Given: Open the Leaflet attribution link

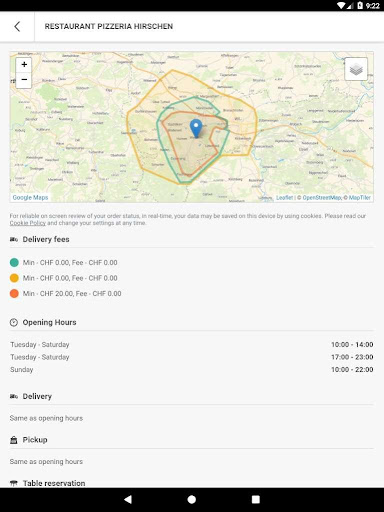Looking at the screenshot, I should point(284,198).
